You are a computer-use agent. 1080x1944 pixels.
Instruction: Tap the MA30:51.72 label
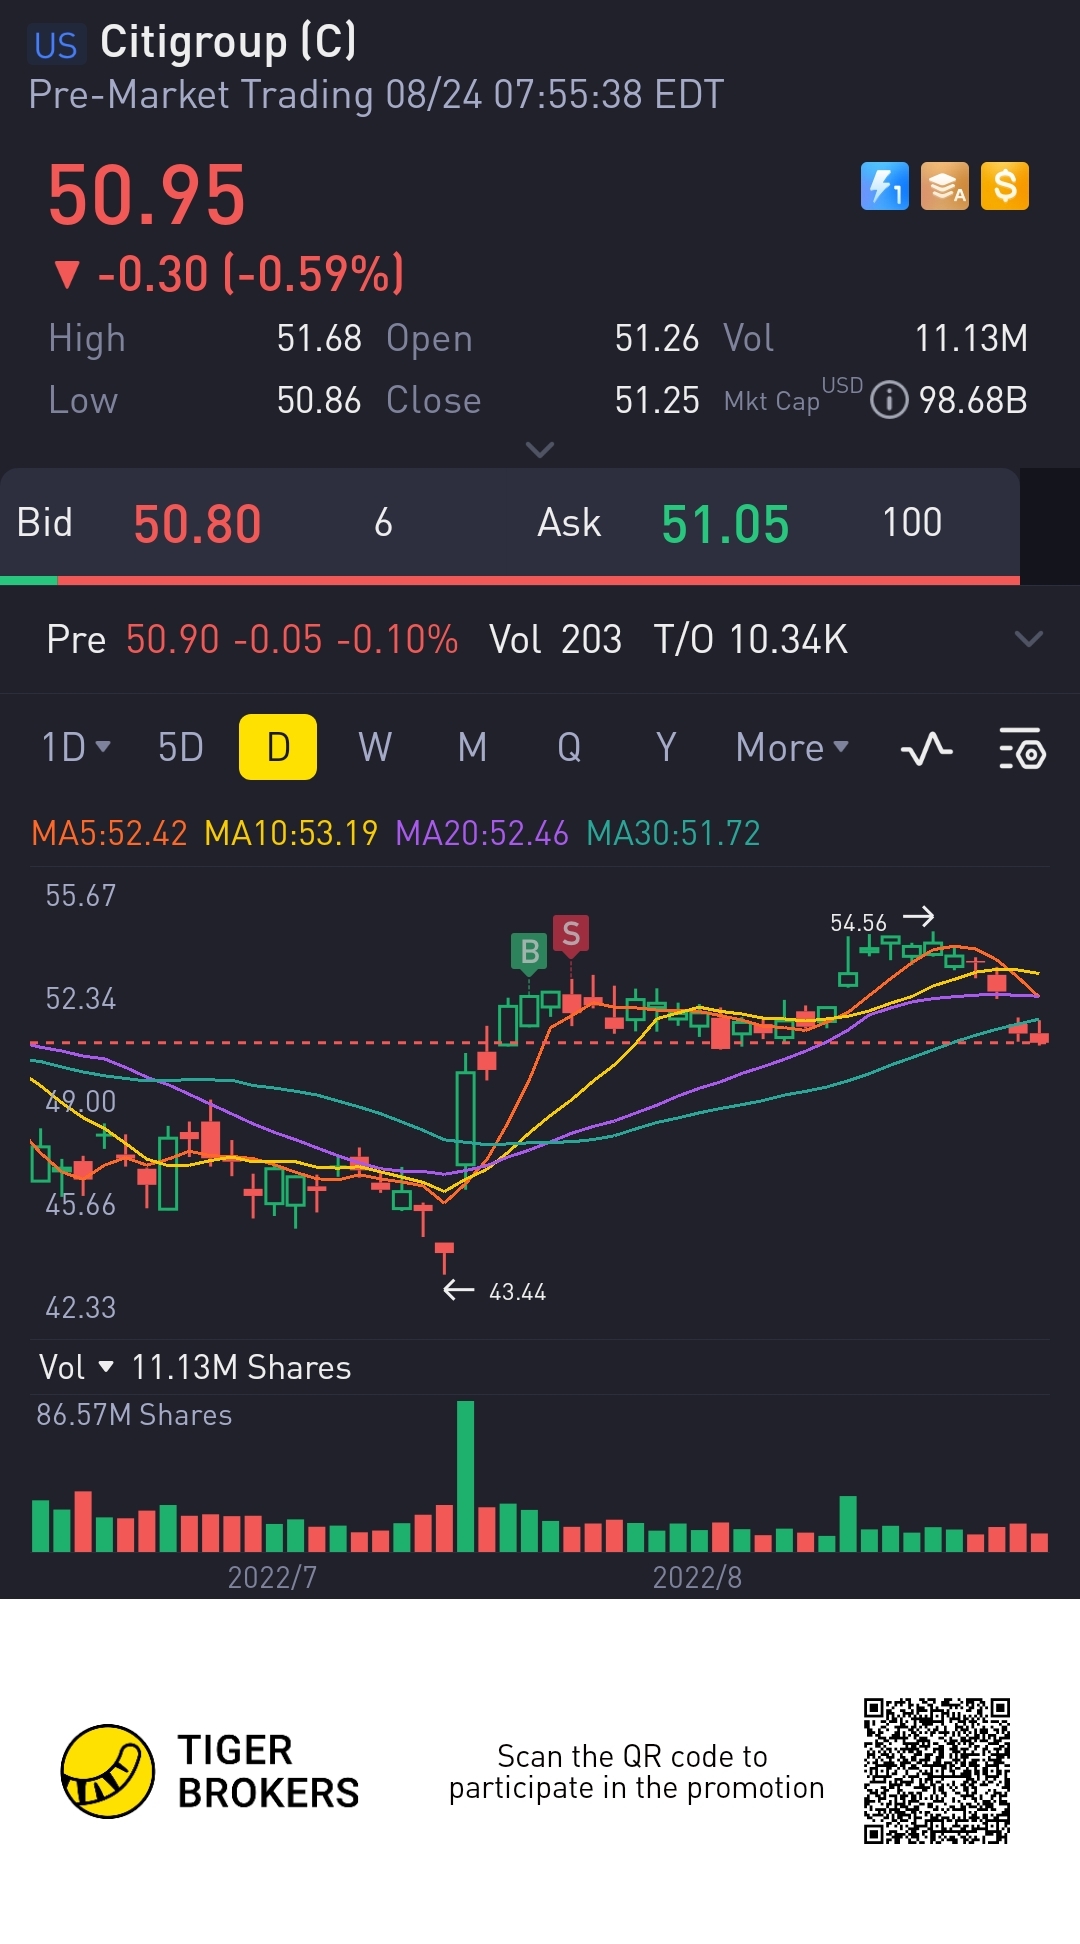coord(673,833)
